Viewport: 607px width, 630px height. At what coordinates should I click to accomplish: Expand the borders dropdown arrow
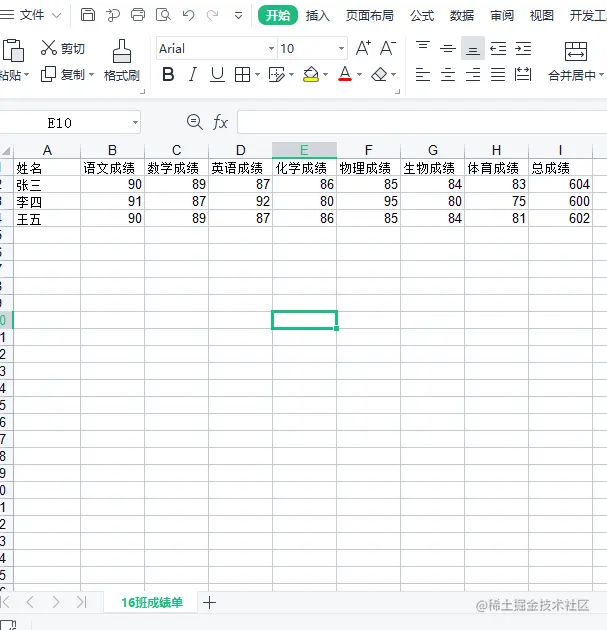[x=258, y=75]
